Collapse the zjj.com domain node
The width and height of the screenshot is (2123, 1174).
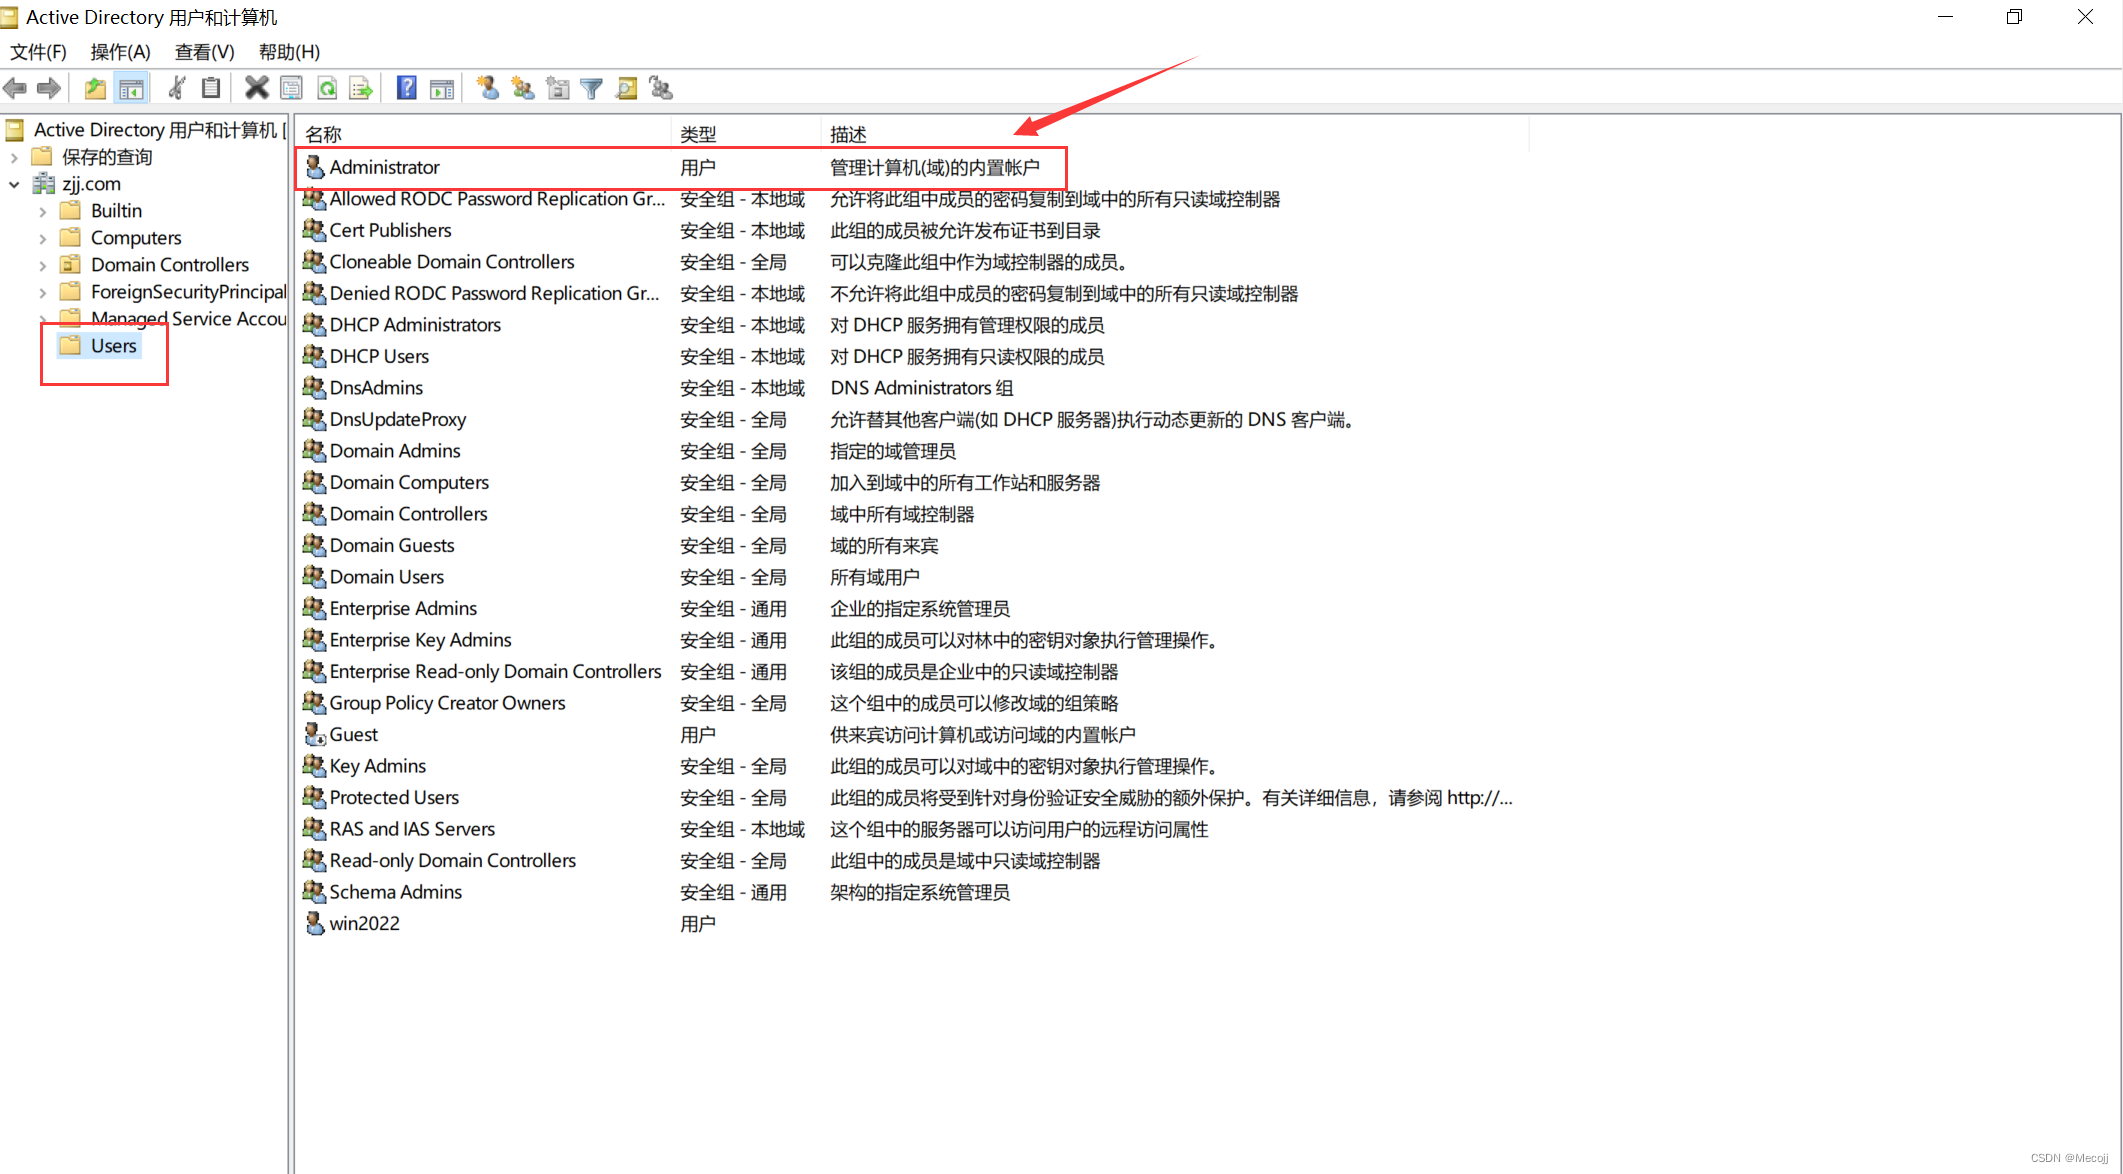tap(14, 184)
